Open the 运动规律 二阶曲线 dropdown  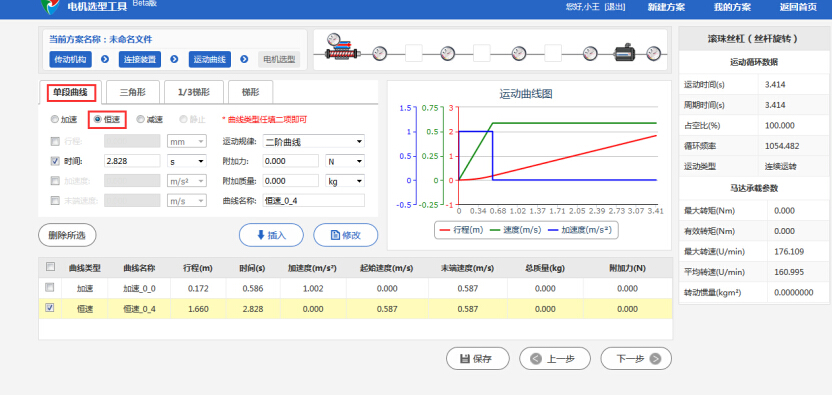[314, 142]
